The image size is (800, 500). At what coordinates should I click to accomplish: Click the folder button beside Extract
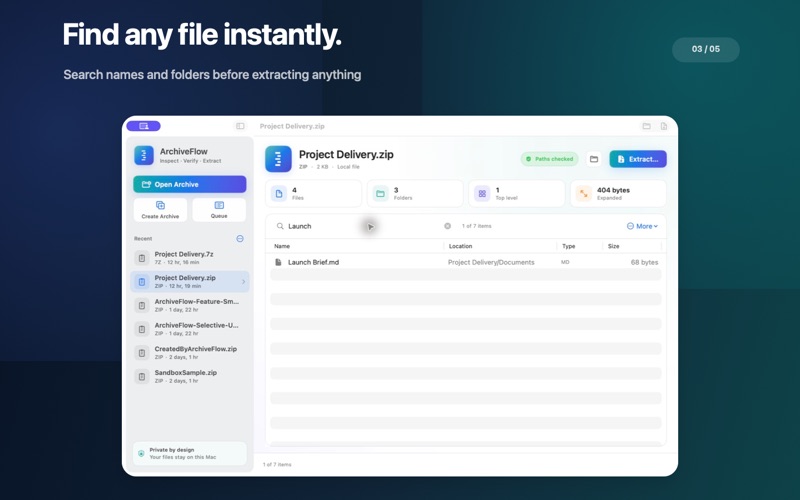pos(594,159)
